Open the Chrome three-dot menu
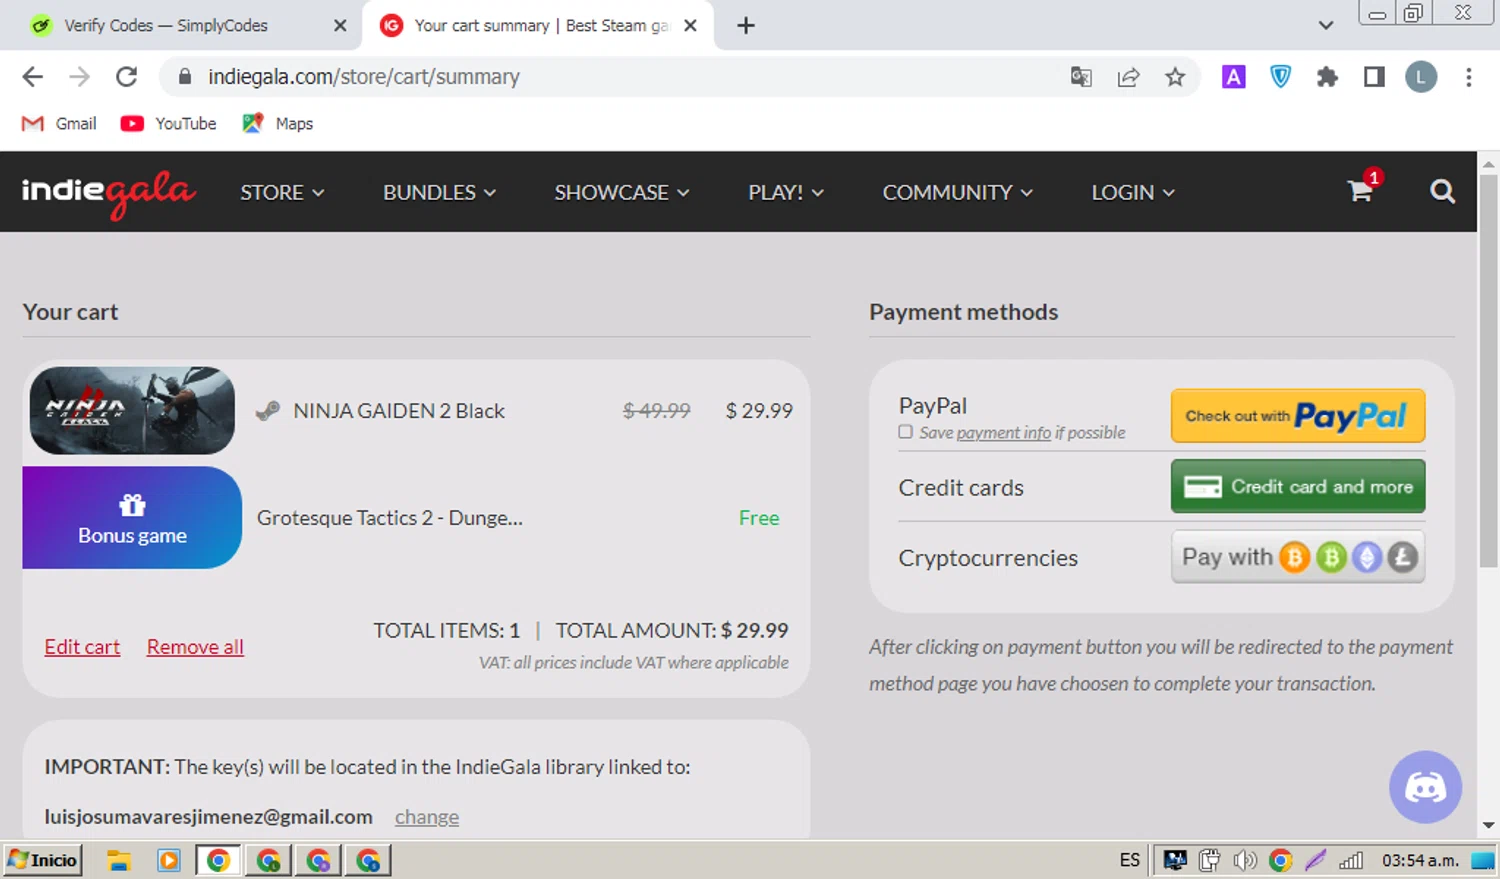This screenshot has width=1500, height=879. point(1468,77)
